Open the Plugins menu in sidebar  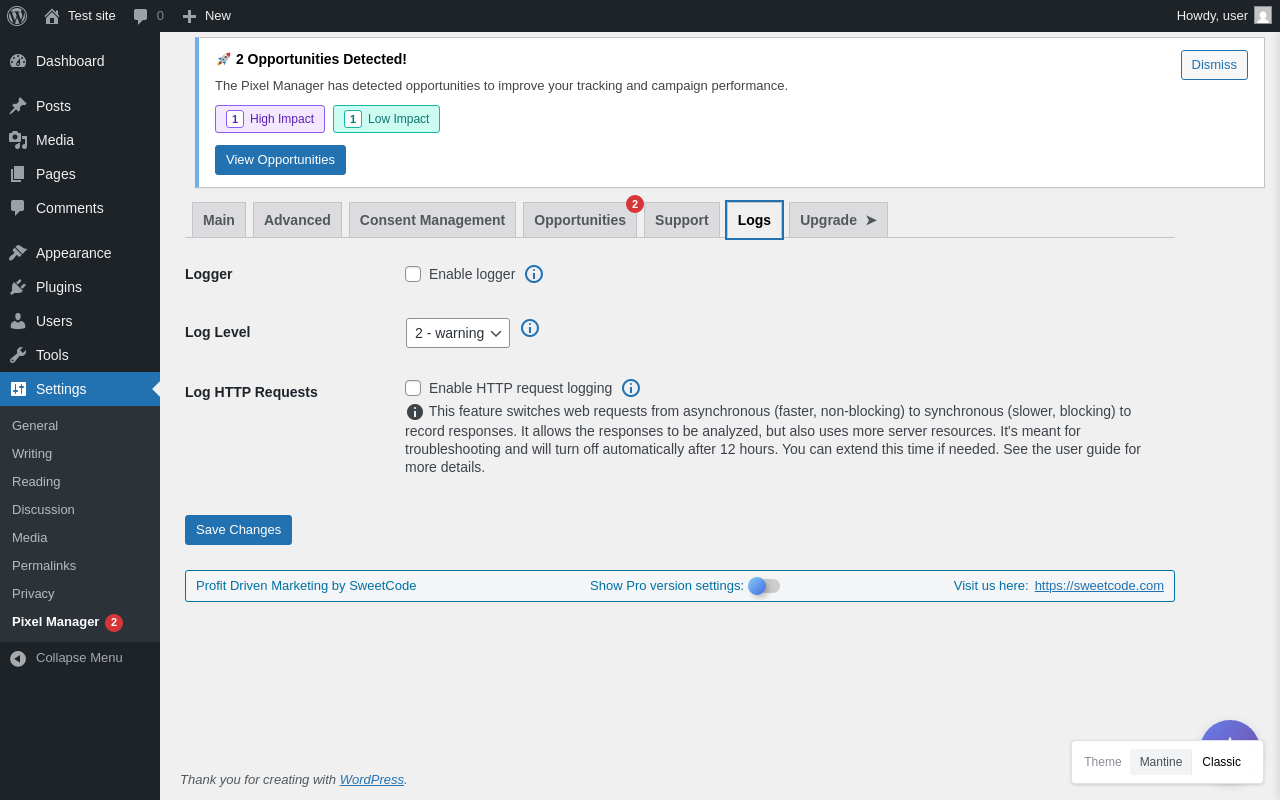point(59,287)
